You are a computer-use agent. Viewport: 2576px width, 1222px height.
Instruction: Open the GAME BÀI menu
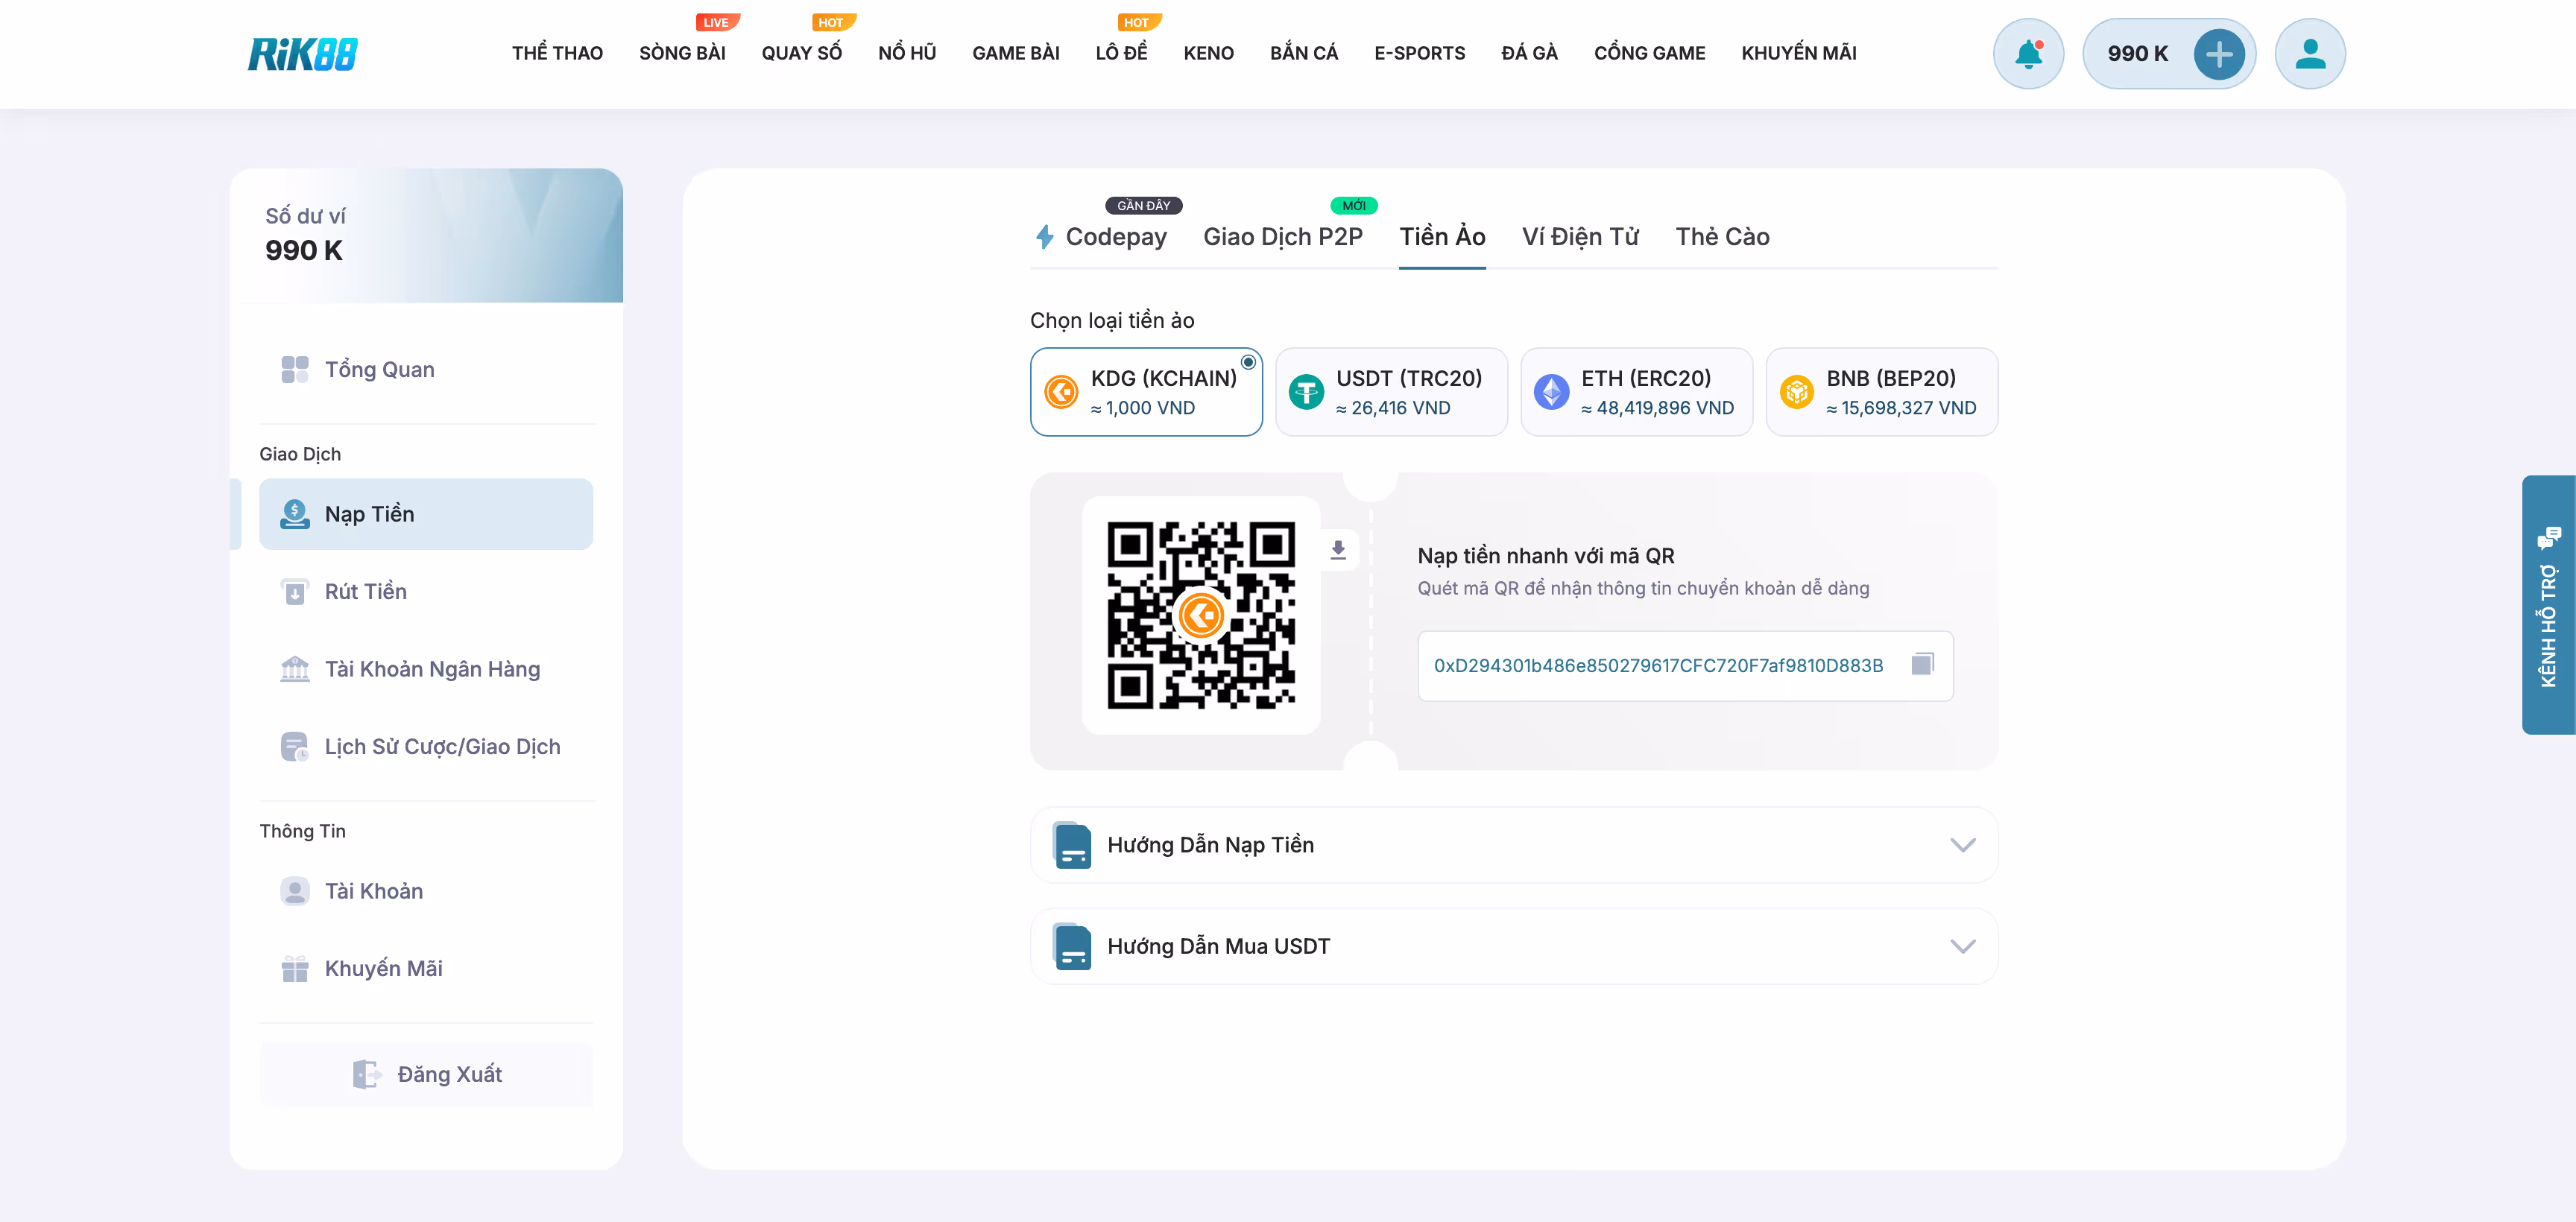click(1015, 53)
